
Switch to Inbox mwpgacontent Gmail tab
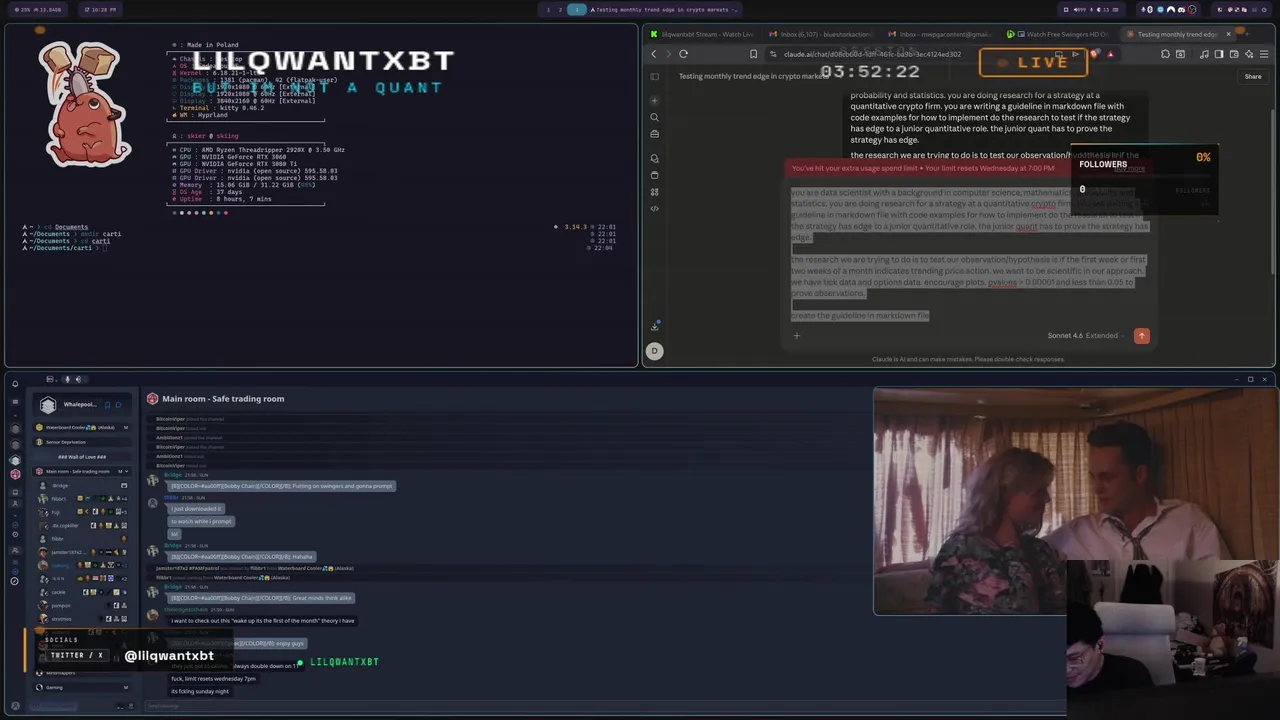tap(940, 34)
